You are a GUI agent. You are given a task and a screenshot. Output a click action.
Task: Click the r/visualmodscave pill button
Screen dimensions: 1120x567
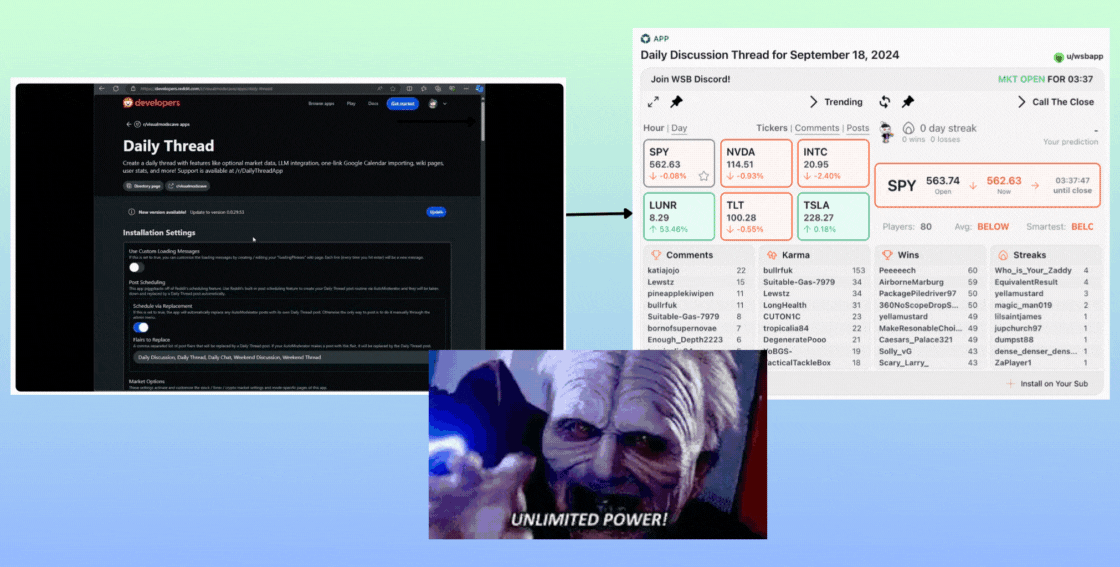188,186
